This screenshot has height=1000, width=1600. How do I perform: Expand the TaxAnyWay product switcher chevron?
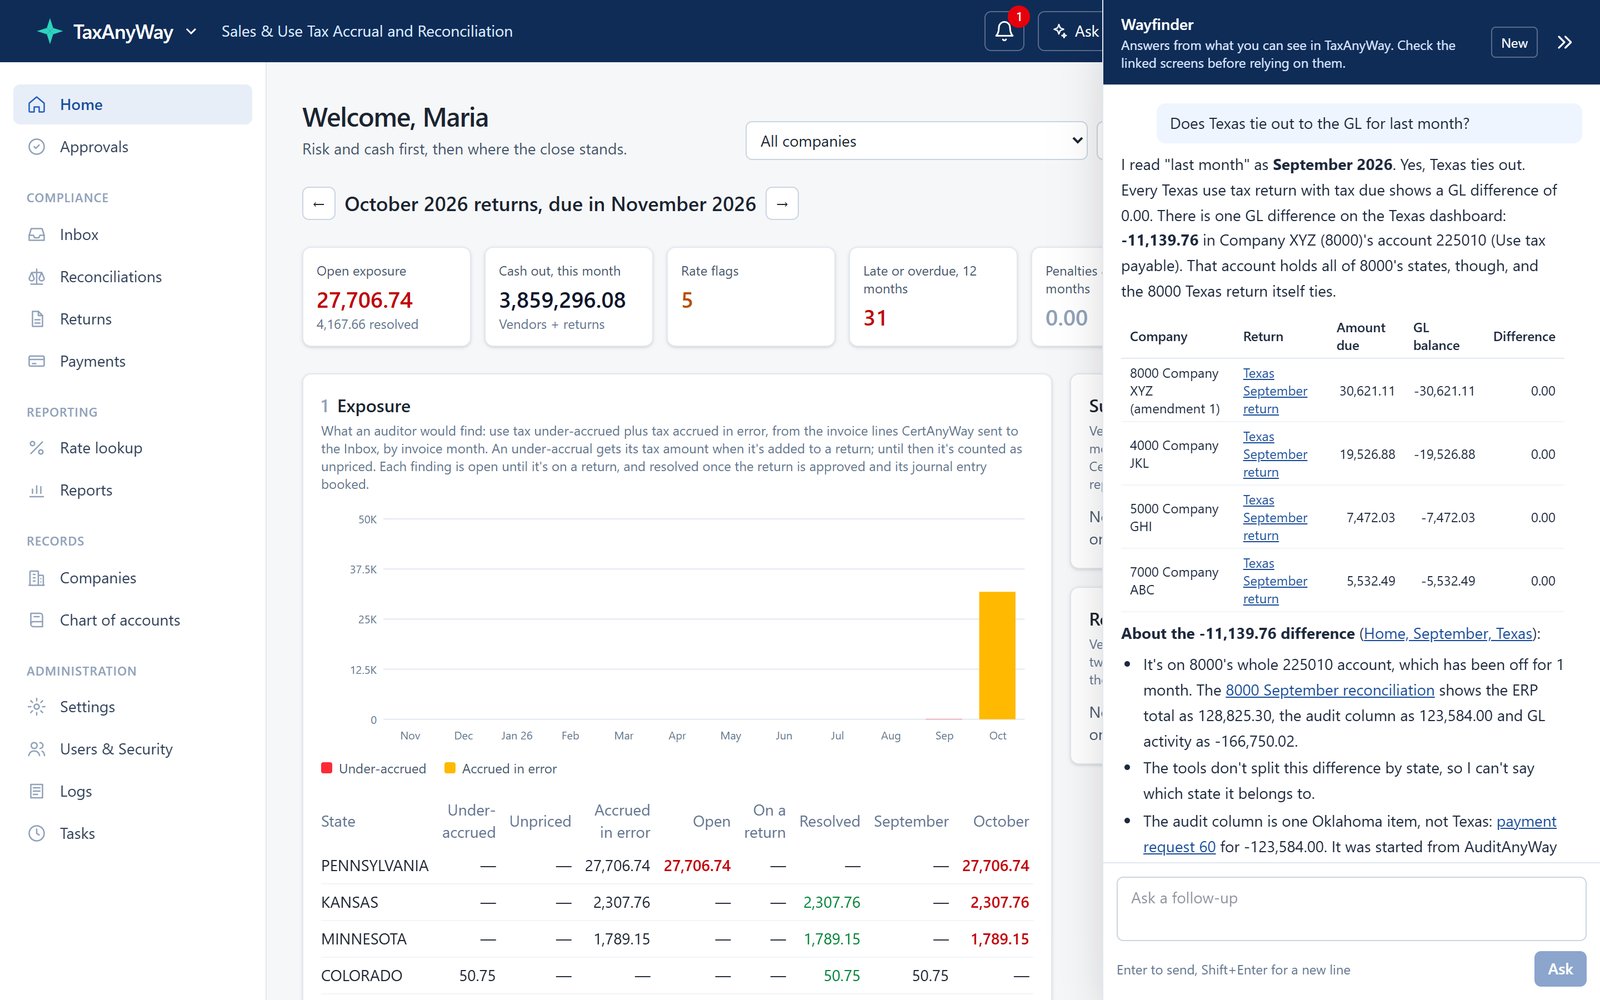[x=191, y=31]
